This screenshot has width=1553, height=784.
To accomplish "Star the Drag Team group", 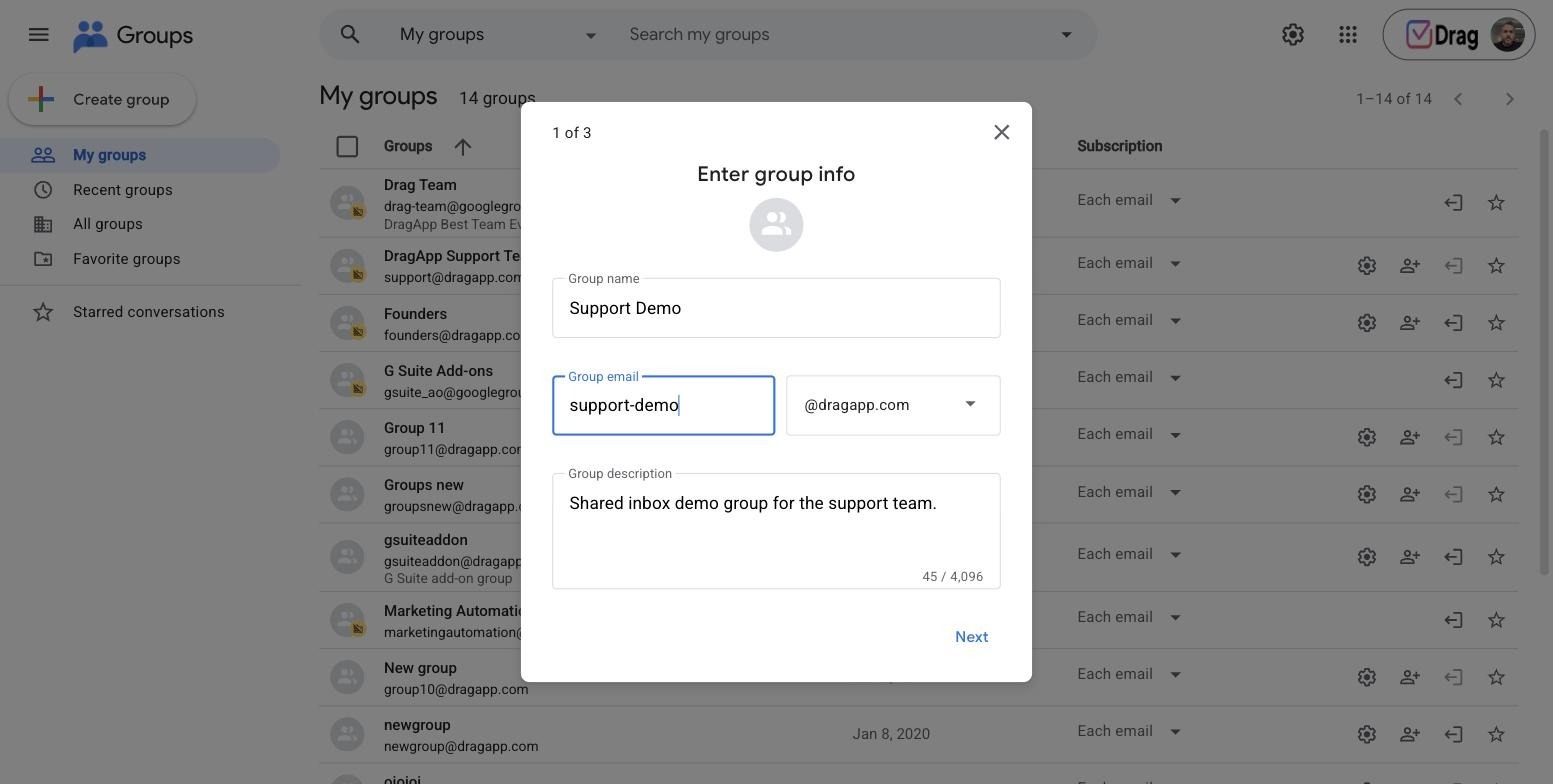I will pyautogui.click(x=1496, y=203).
